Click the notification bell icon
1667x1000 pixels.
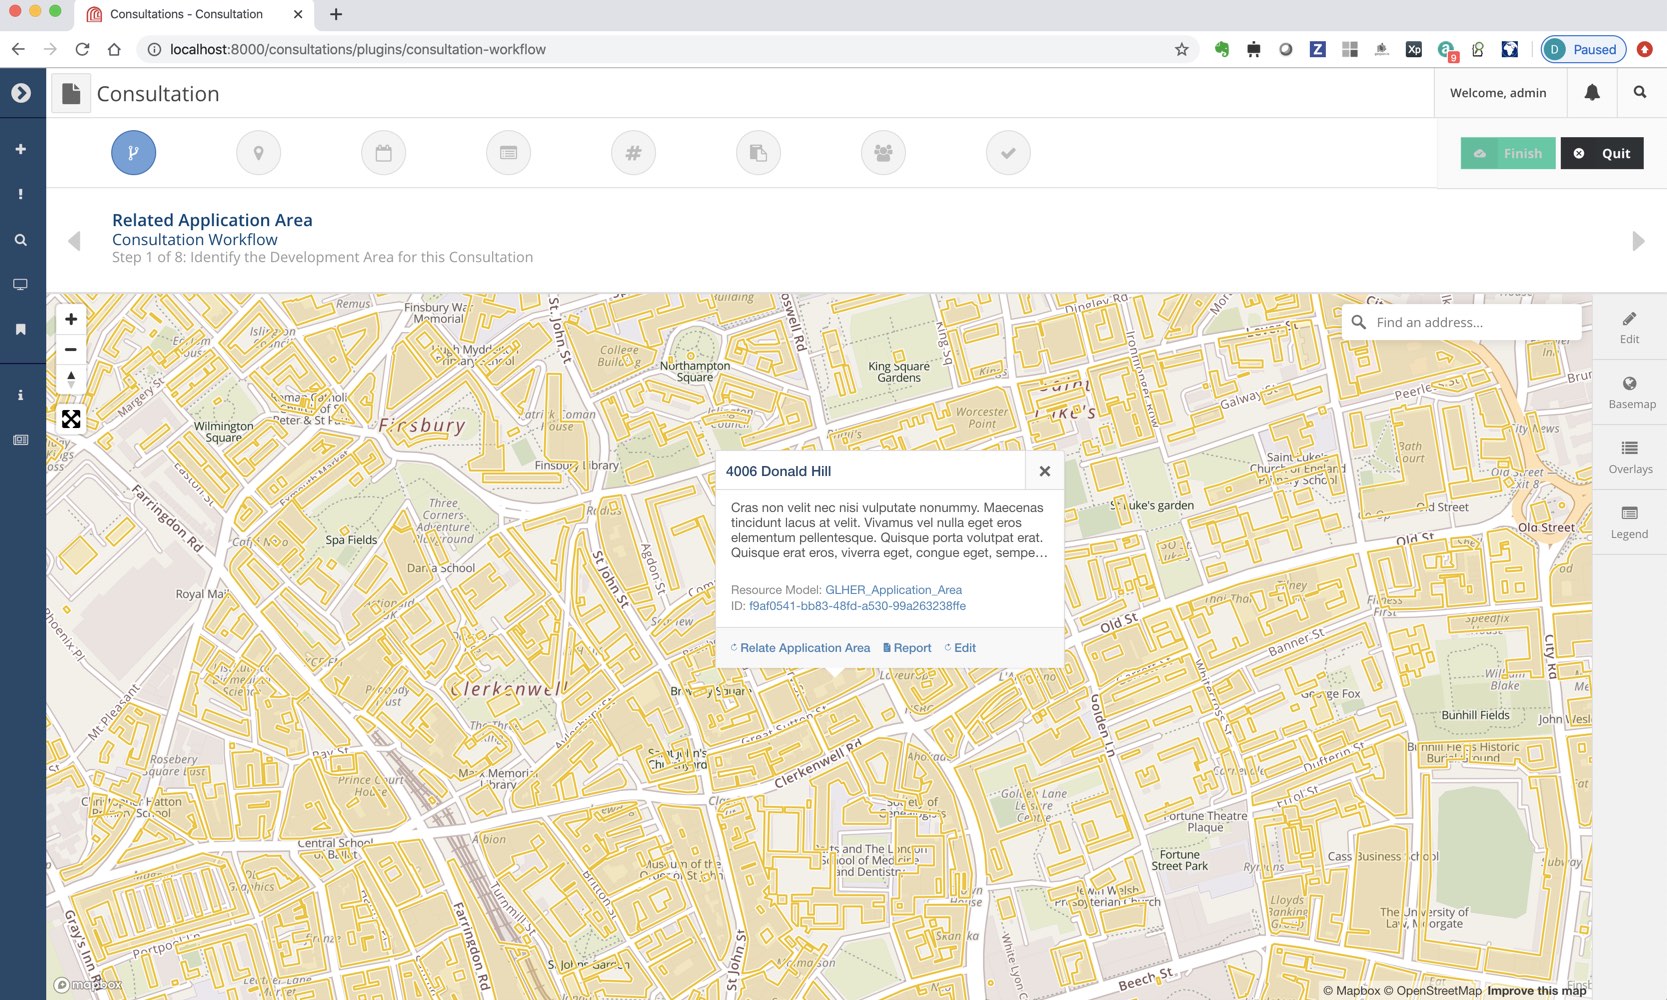coord(1592,92)
